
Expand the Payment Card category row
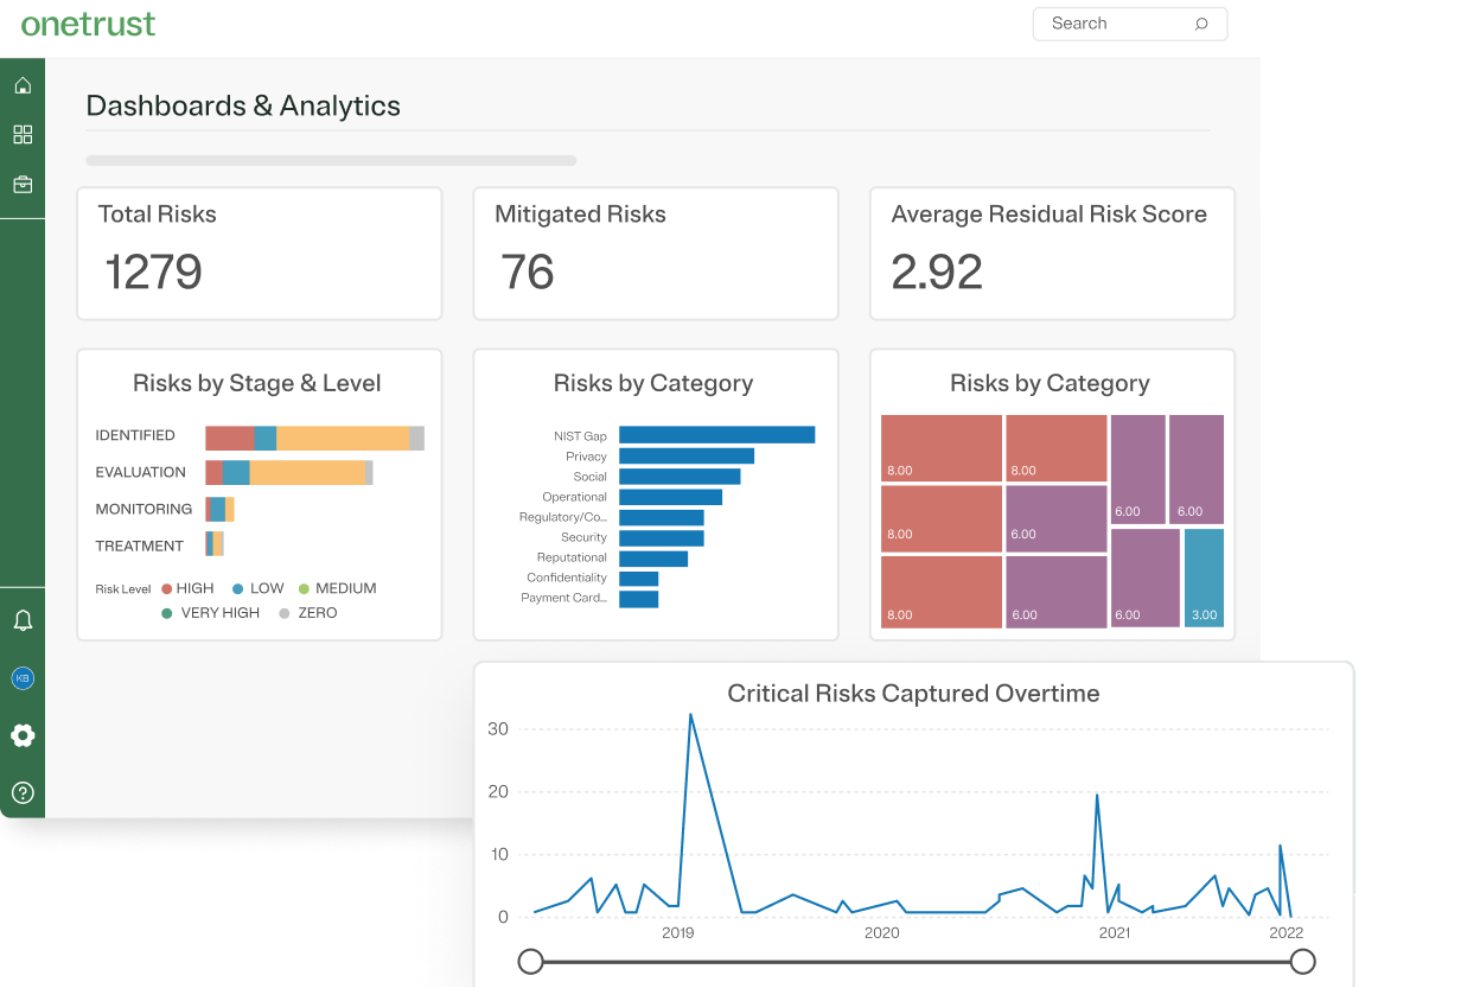tap(566, 598)
